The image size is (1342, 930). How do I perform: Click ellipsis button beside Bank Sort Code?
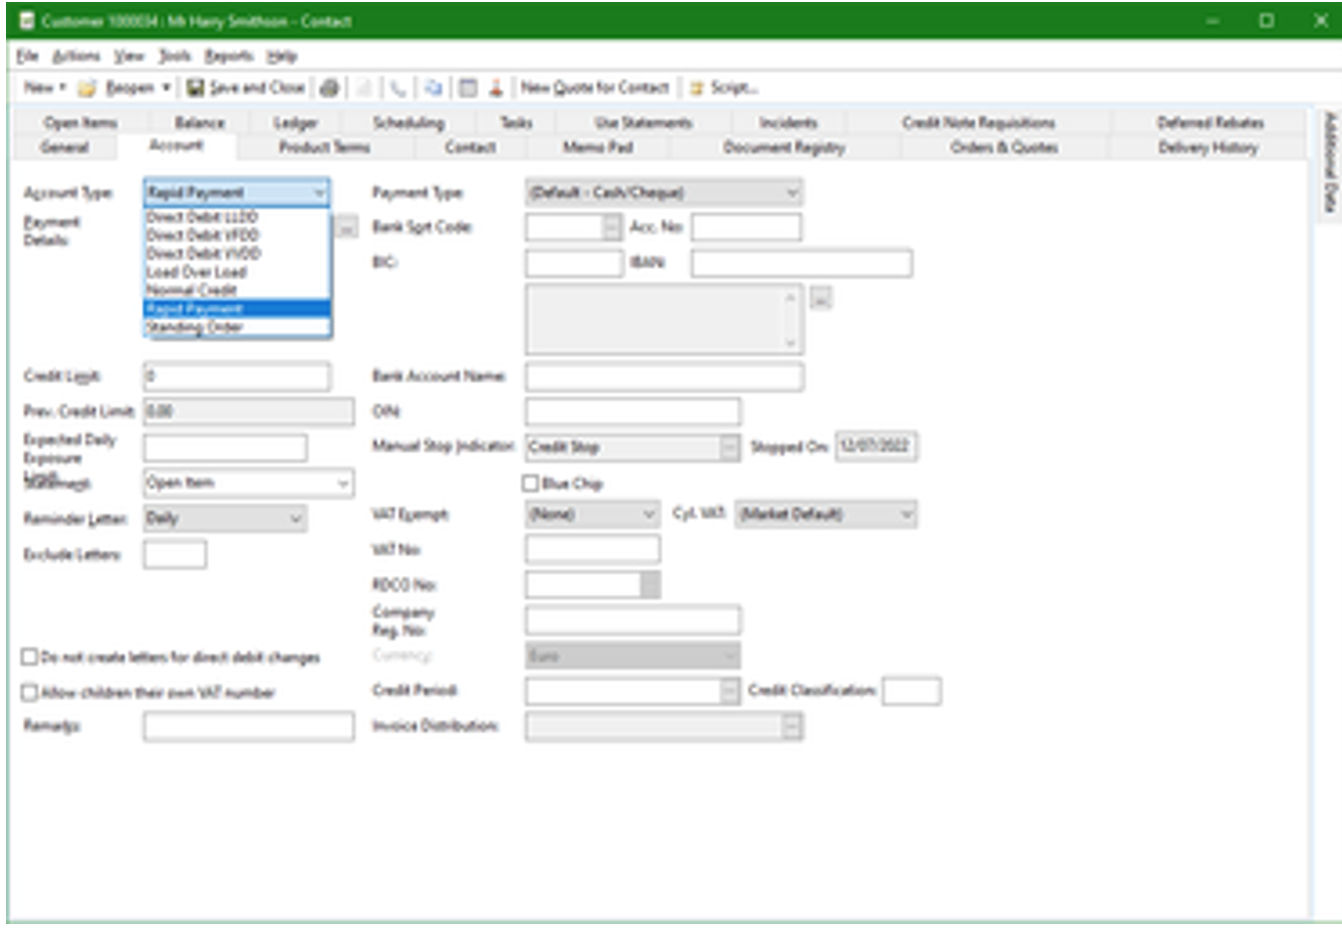coord(611,228)
